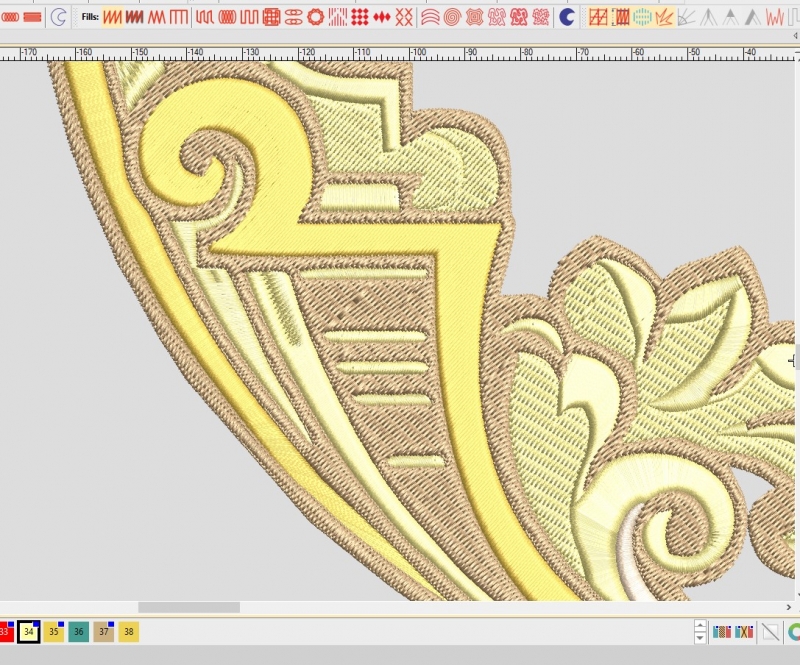
Task: Toggle the orange jagged edge effect
Action: (663, 17)
